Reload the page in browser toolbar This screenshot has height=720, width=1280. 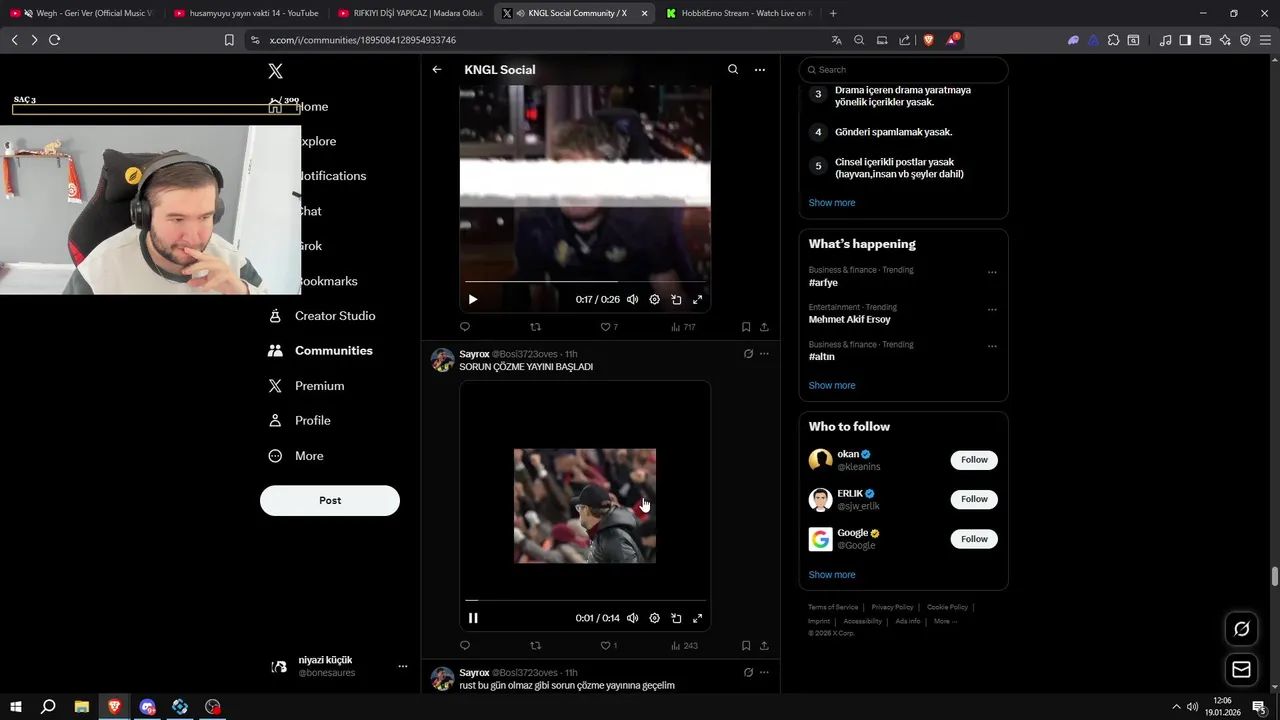pos(54,40)
